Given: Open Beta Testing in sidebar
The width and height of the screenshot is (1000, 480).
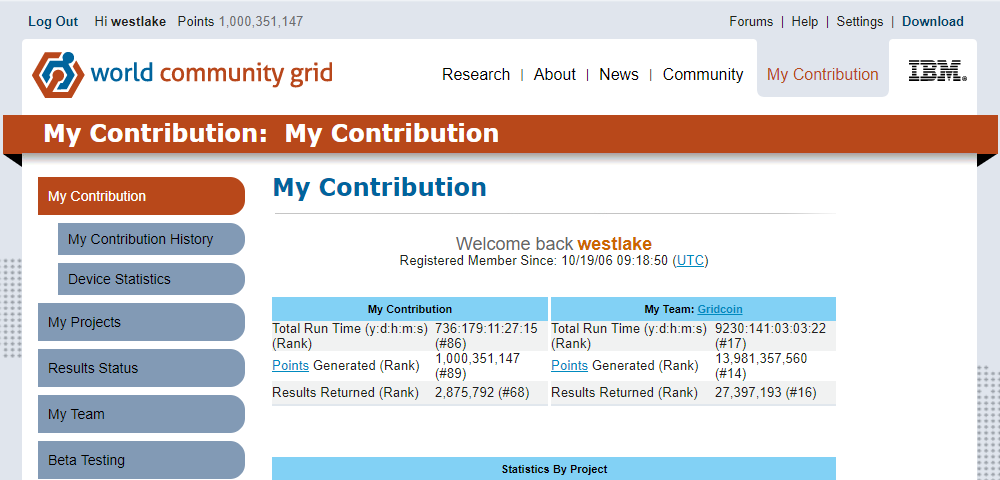Looking at the screenshot, I should pyautogui.click(x=142, y=460).
